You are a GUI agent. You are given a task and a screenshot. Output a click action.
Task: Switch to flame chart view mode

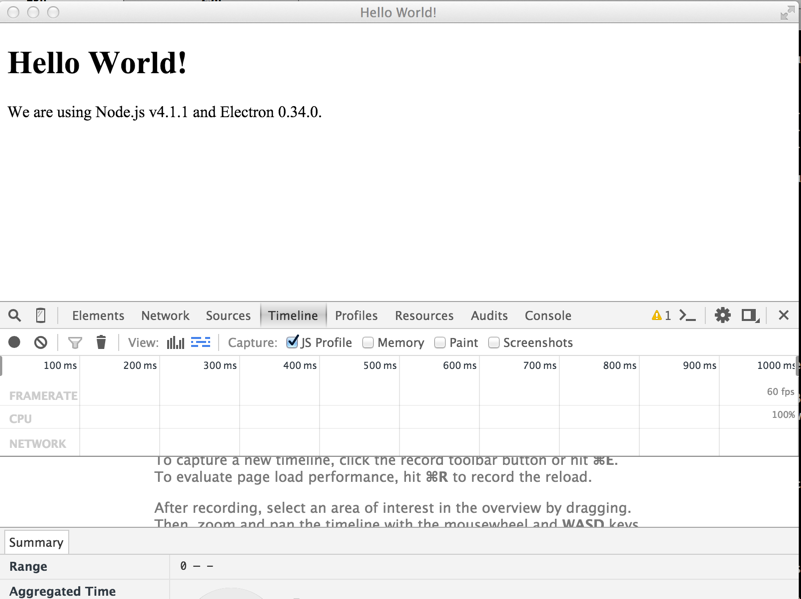[x=200, y=342]
